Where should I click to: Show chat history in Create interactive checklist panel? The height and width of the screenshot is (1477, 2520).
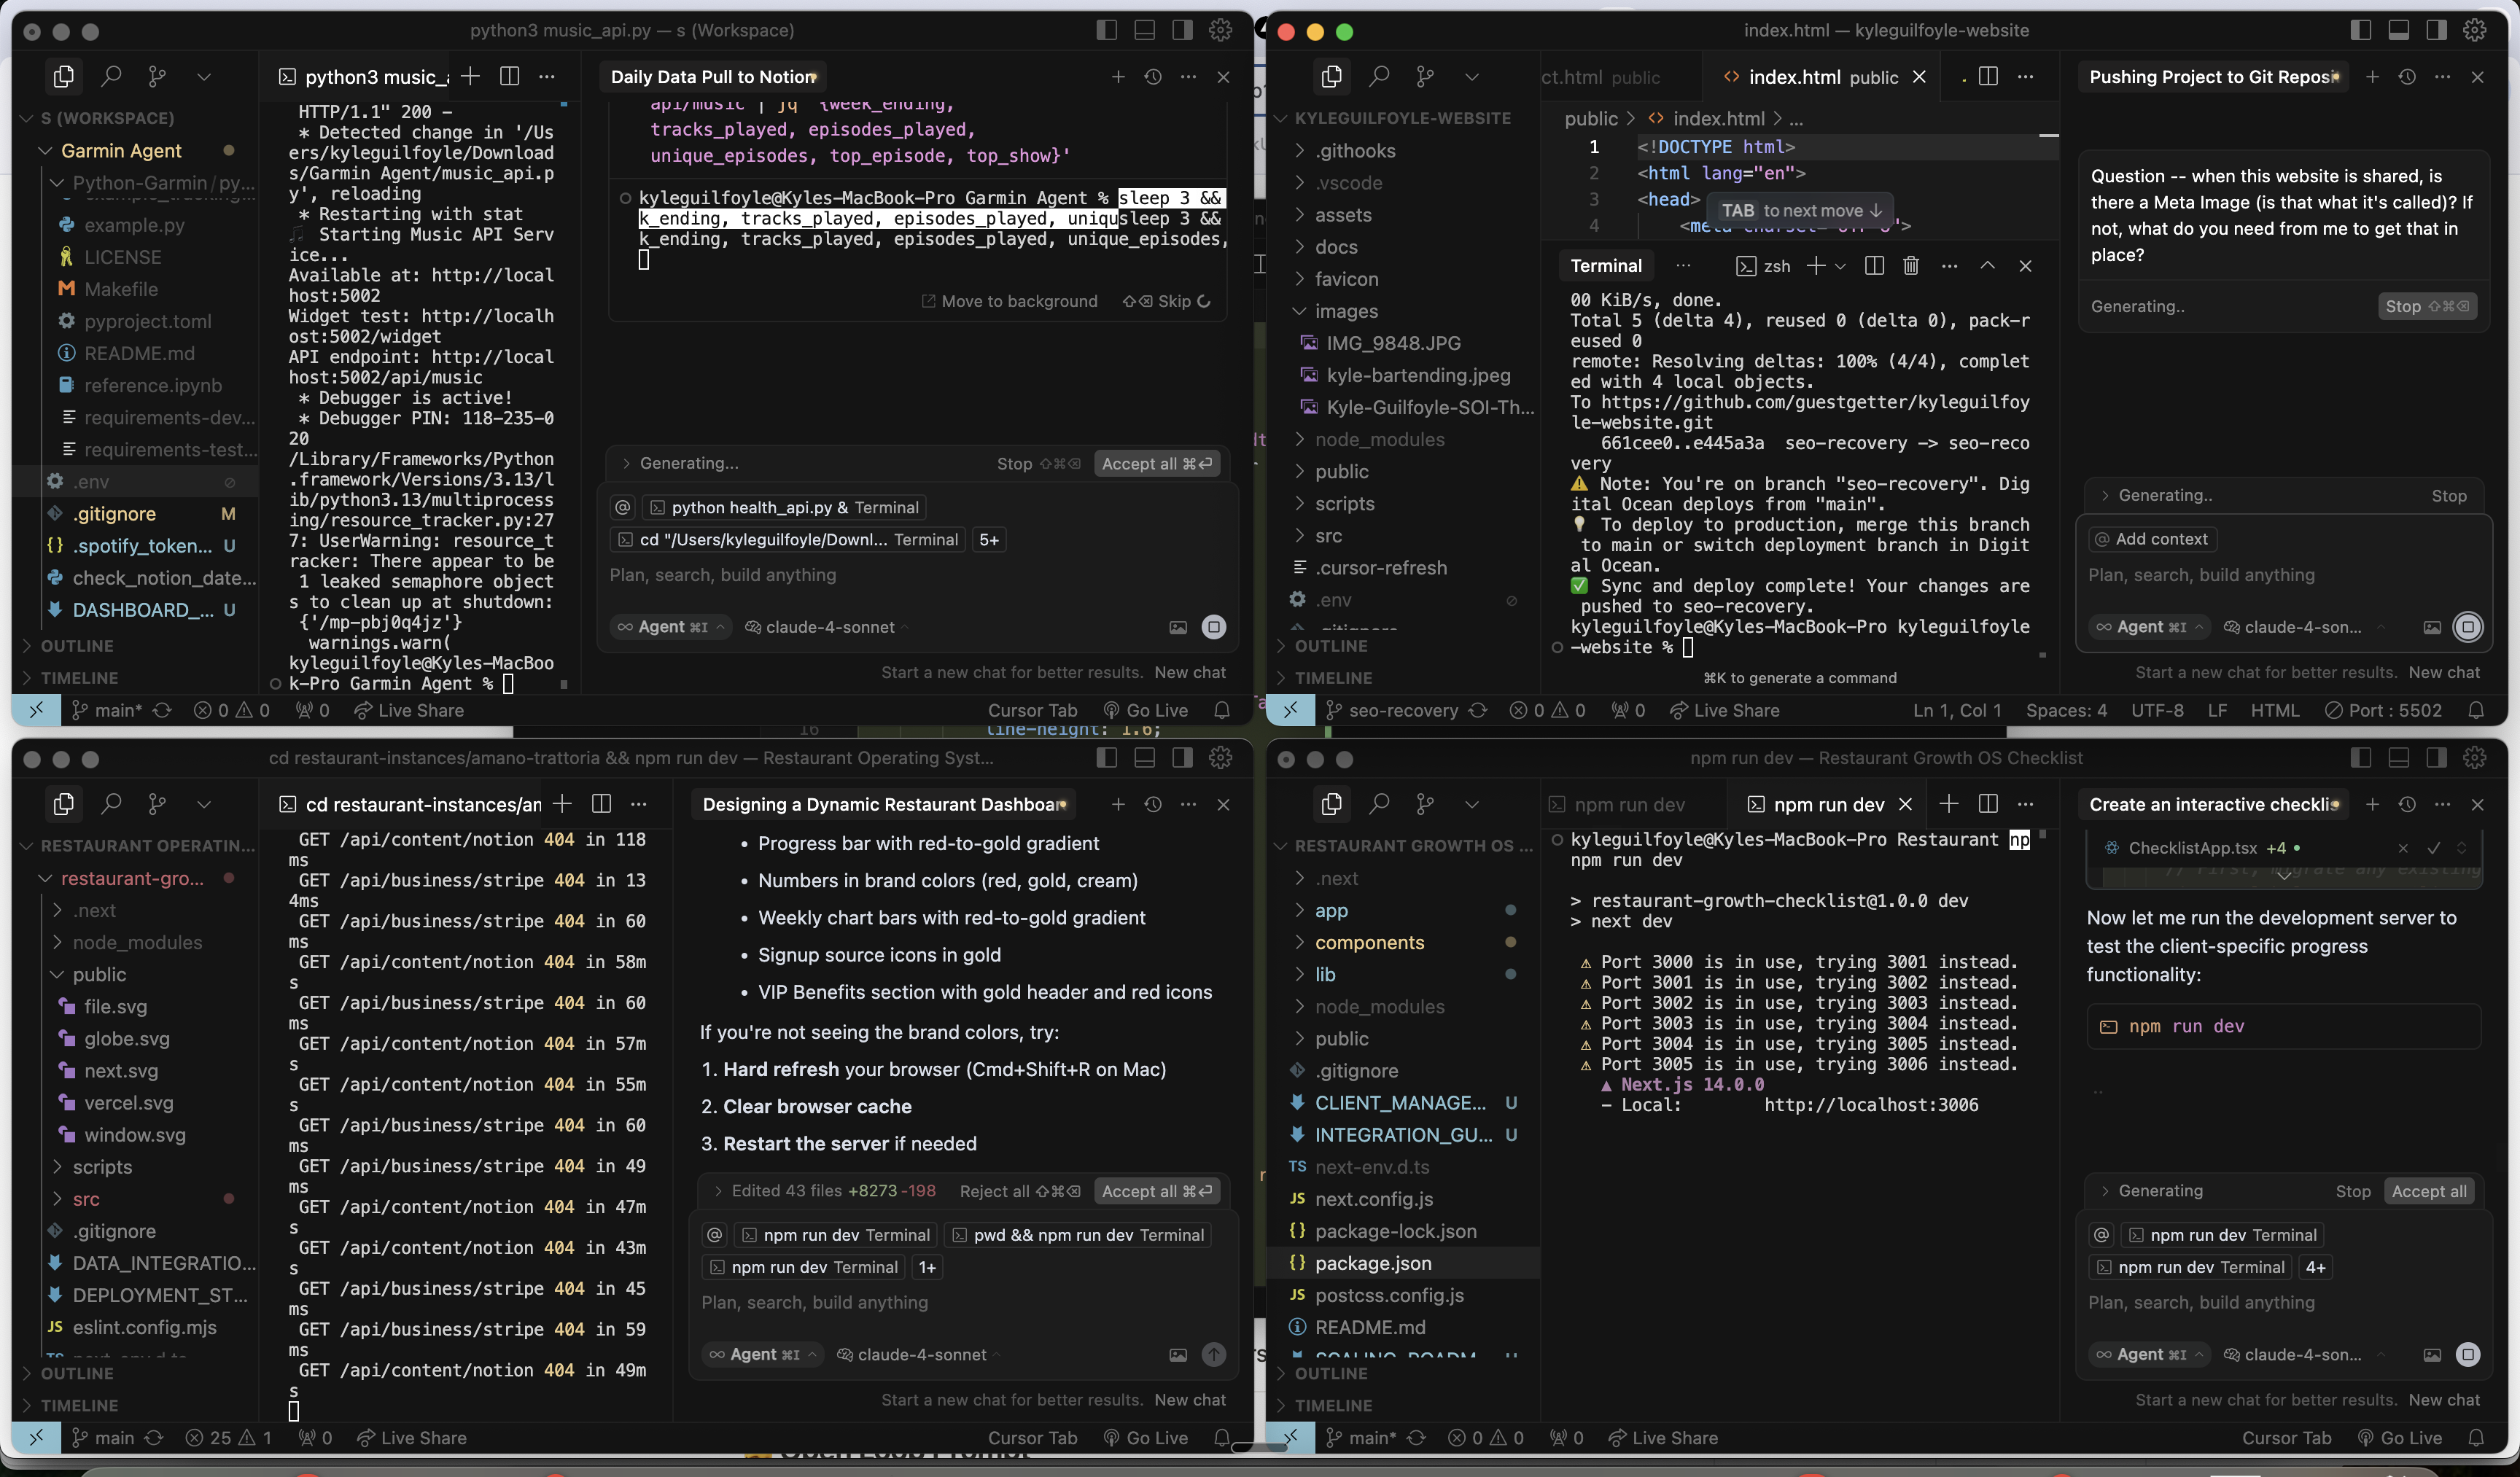[x=2407, y=804]
